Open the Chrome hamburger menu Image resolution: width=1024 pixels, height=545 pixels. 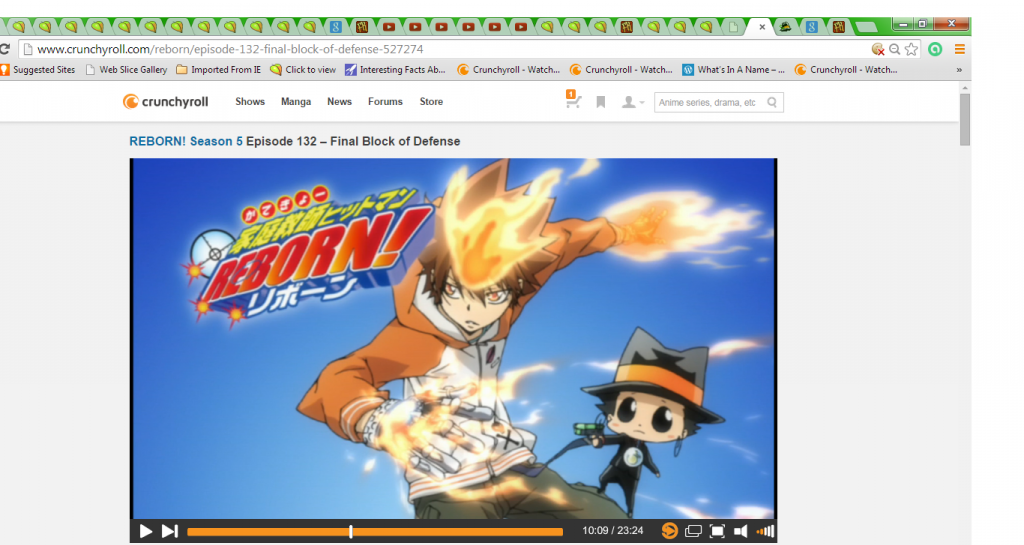click(x=959, y=49)
